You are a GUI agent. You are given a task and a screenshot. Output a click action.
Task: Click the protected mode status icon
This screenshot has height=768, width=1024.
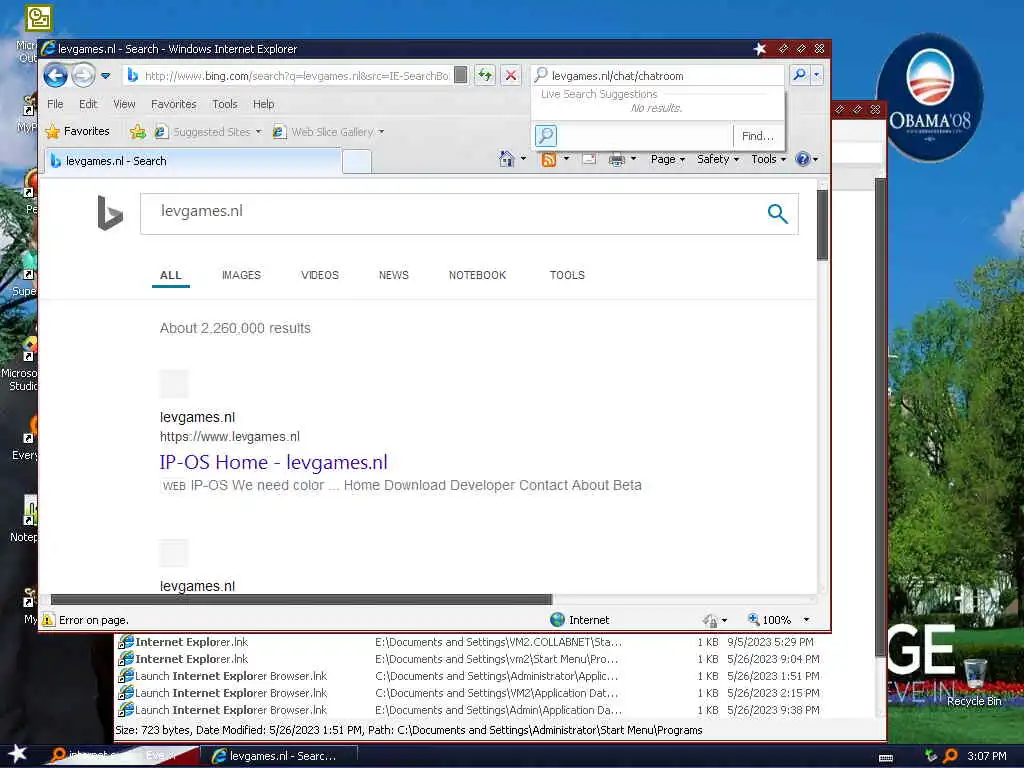pyautogui.click(x=710, y=620)
